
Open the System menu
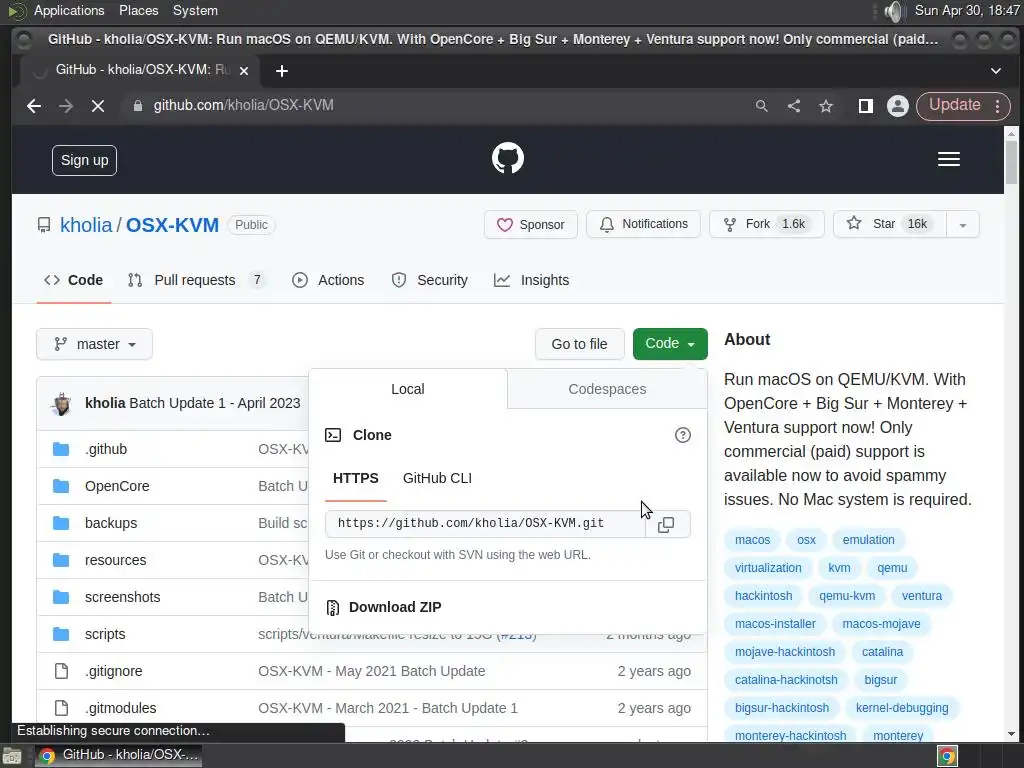click(195, 10)
